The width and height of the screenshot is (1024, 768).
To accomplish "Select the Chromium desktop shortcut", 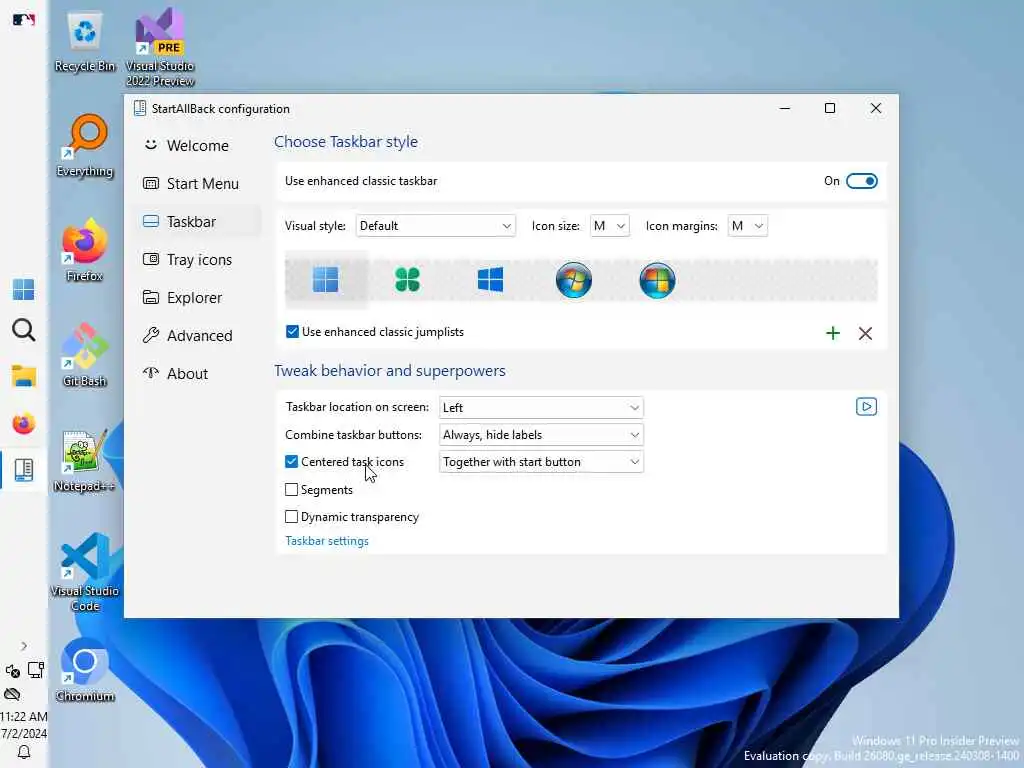I will (x=85, y=671).
